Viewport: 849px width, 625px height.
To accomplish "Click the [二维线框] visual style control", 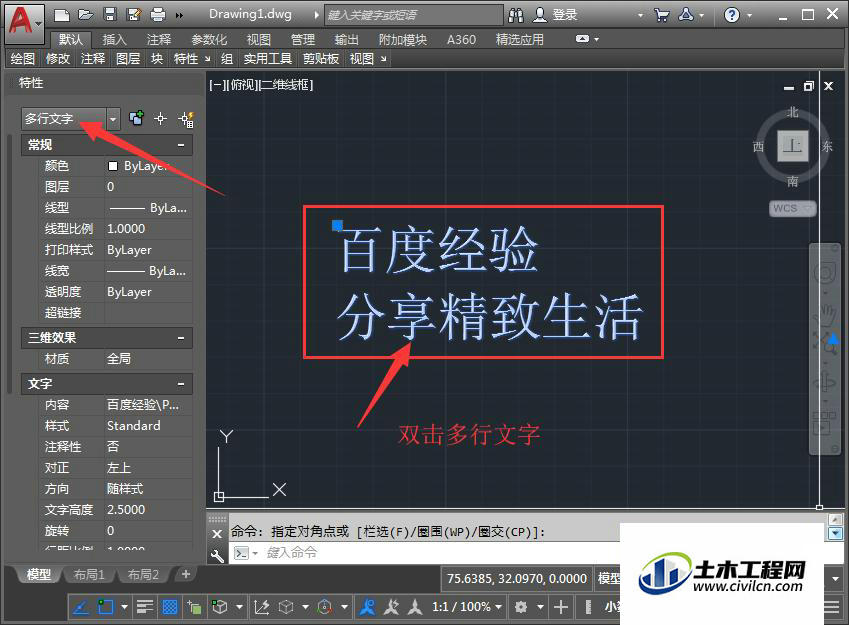I will pyautogui.click(x=286, y=84).
